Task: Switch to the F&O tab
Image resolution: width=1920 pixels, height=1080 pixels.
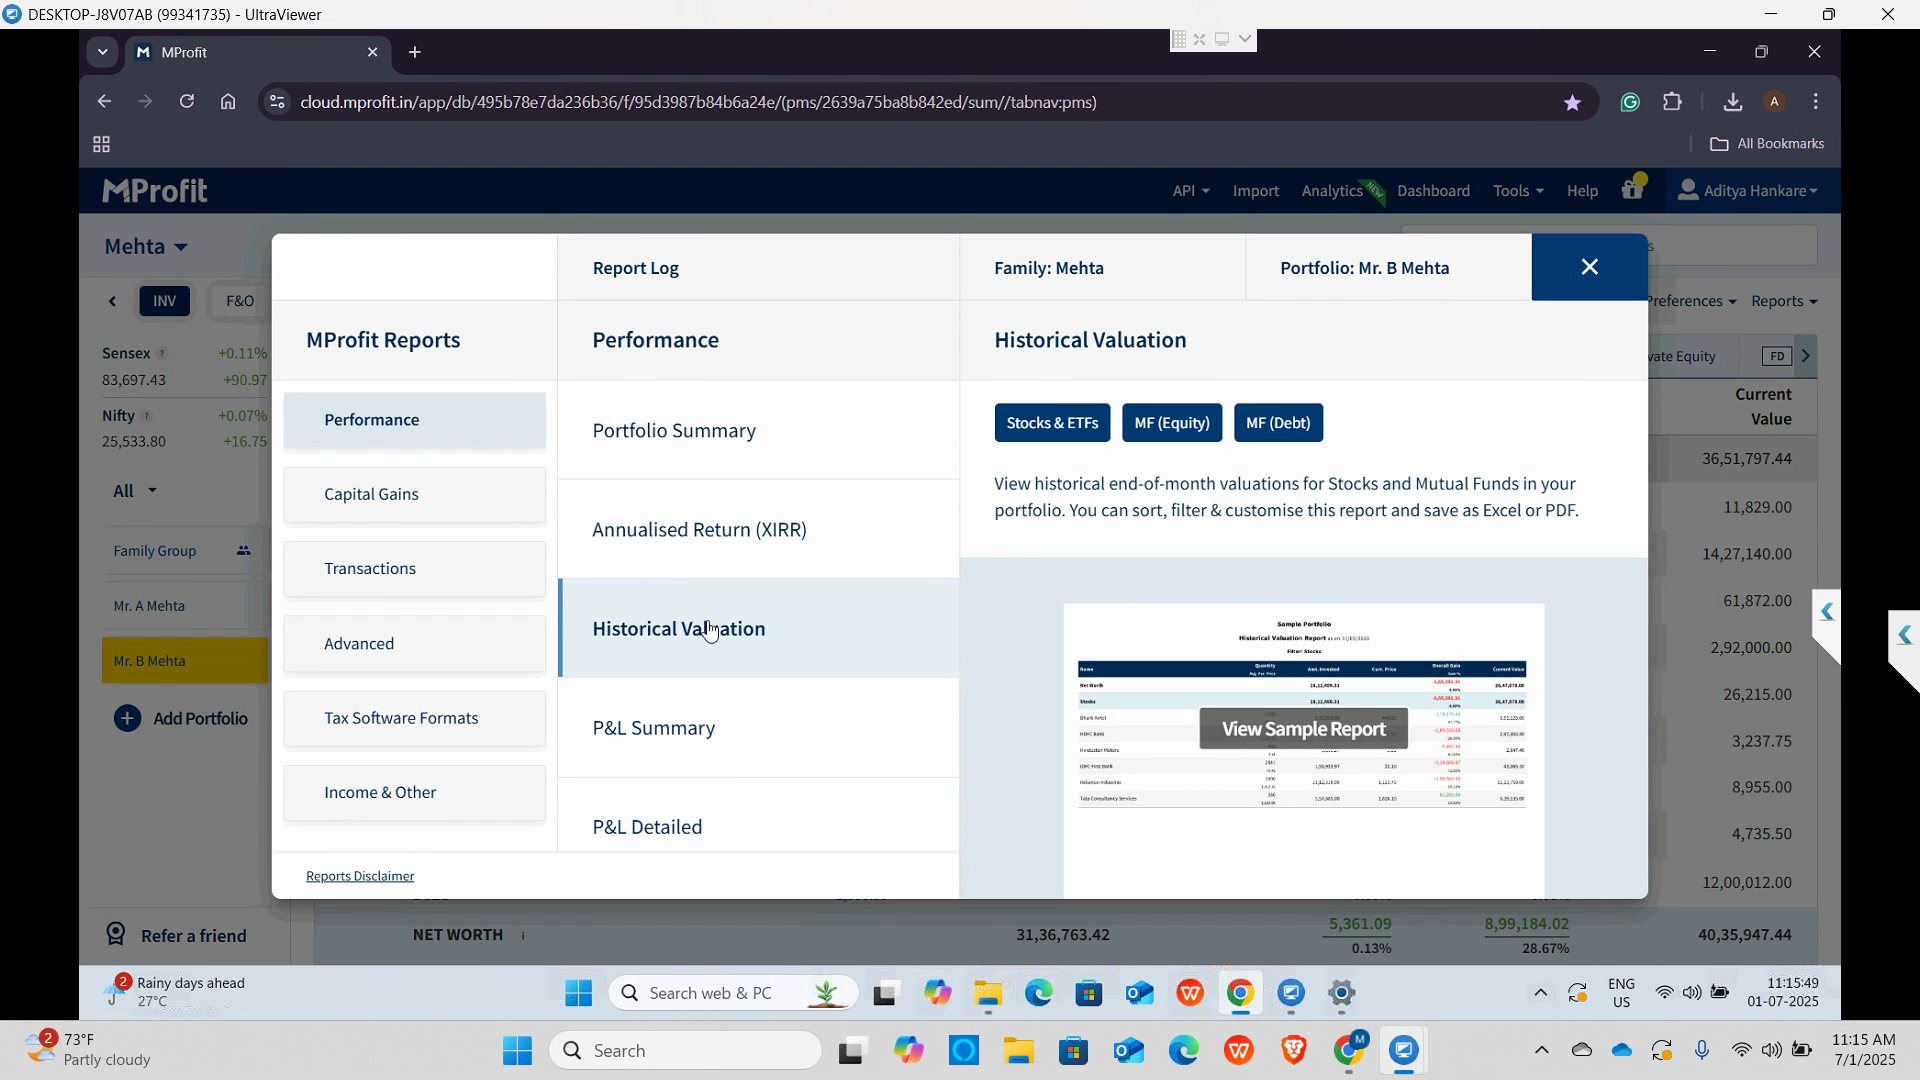Action: tap(240, 301)
